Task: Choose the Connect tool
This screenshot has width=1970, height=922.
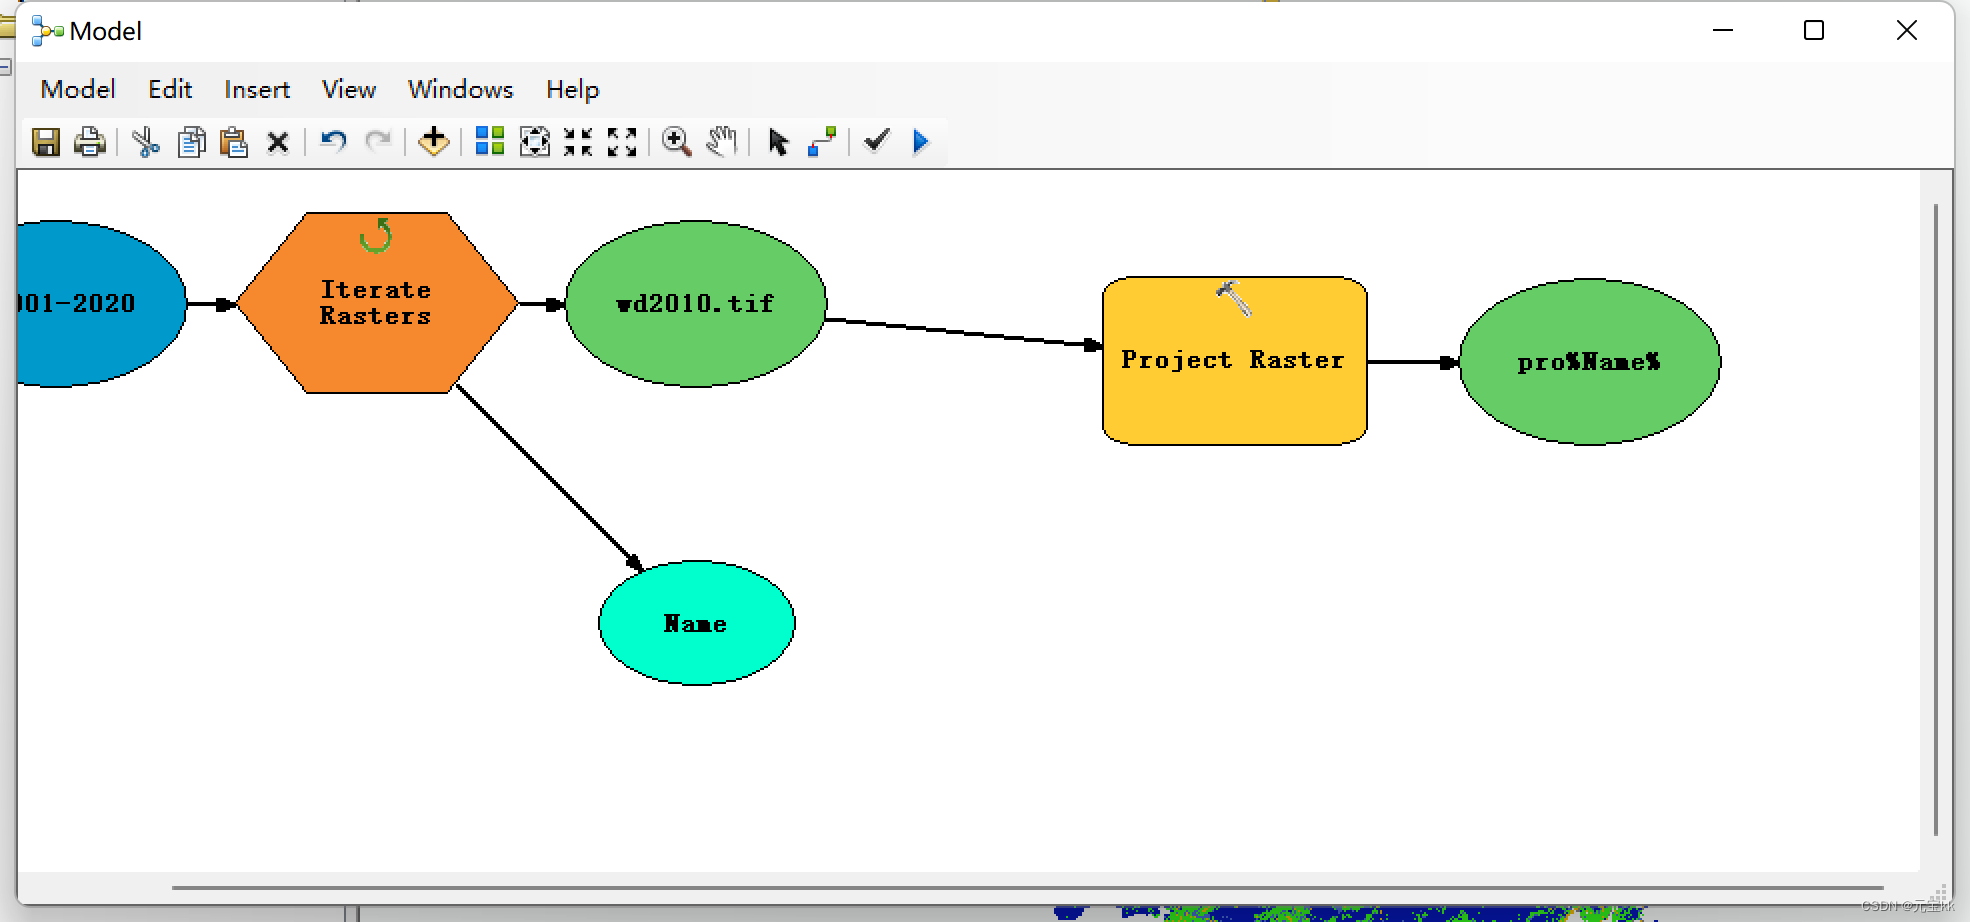Action: tap(822, 142)
